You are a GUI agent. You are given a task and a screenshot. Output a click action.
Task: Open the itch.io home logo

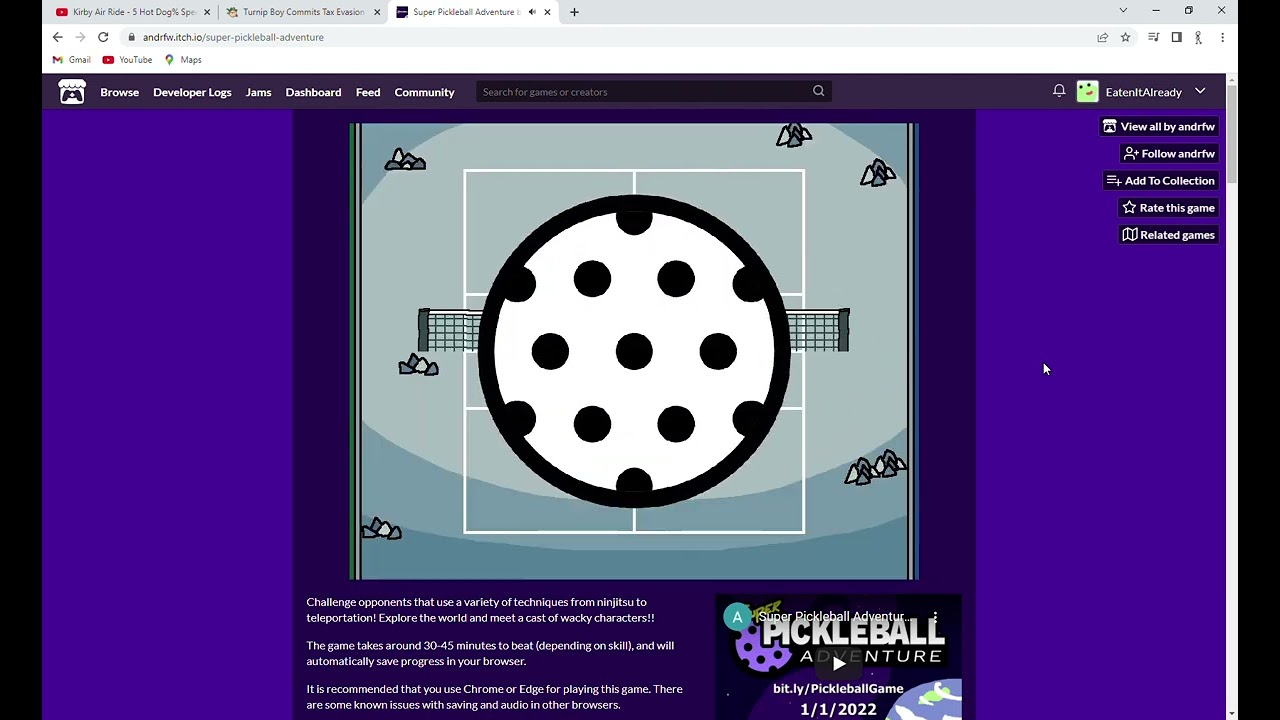[x=72, y=92]
